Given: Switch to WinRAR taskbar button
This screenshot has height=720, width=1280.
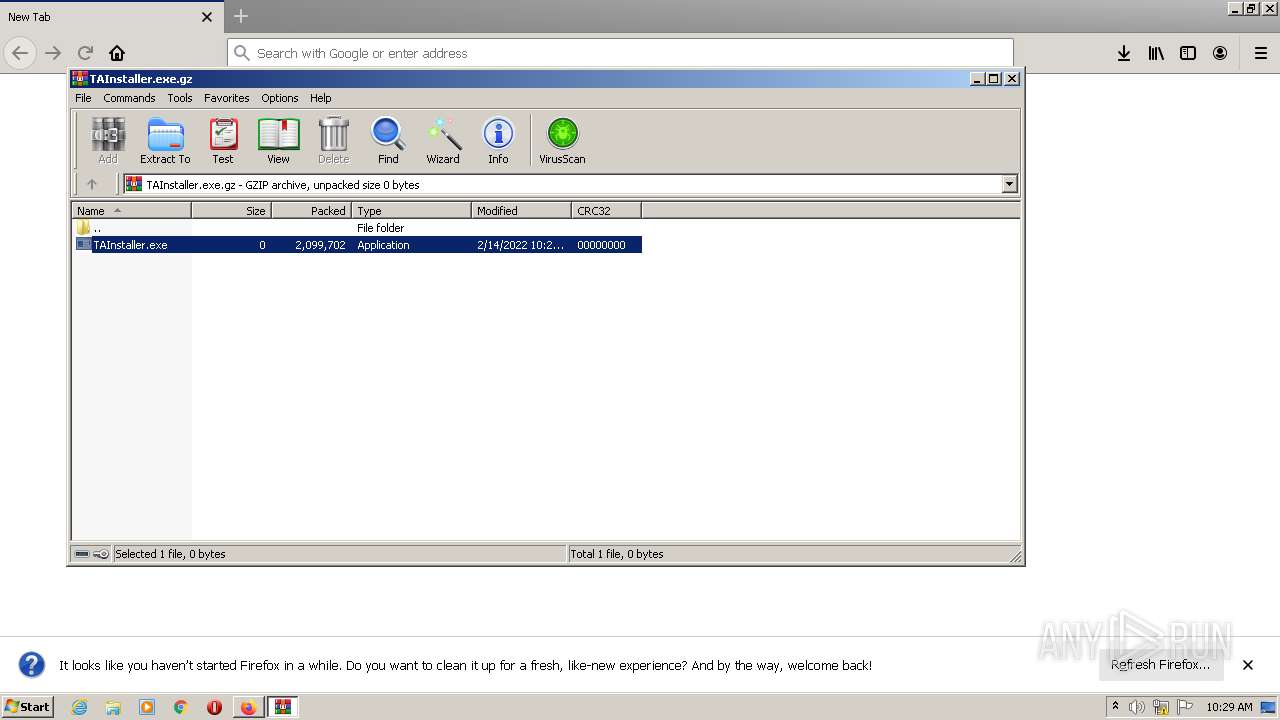Looking at the screenshot, I should [x=283, y=707].
